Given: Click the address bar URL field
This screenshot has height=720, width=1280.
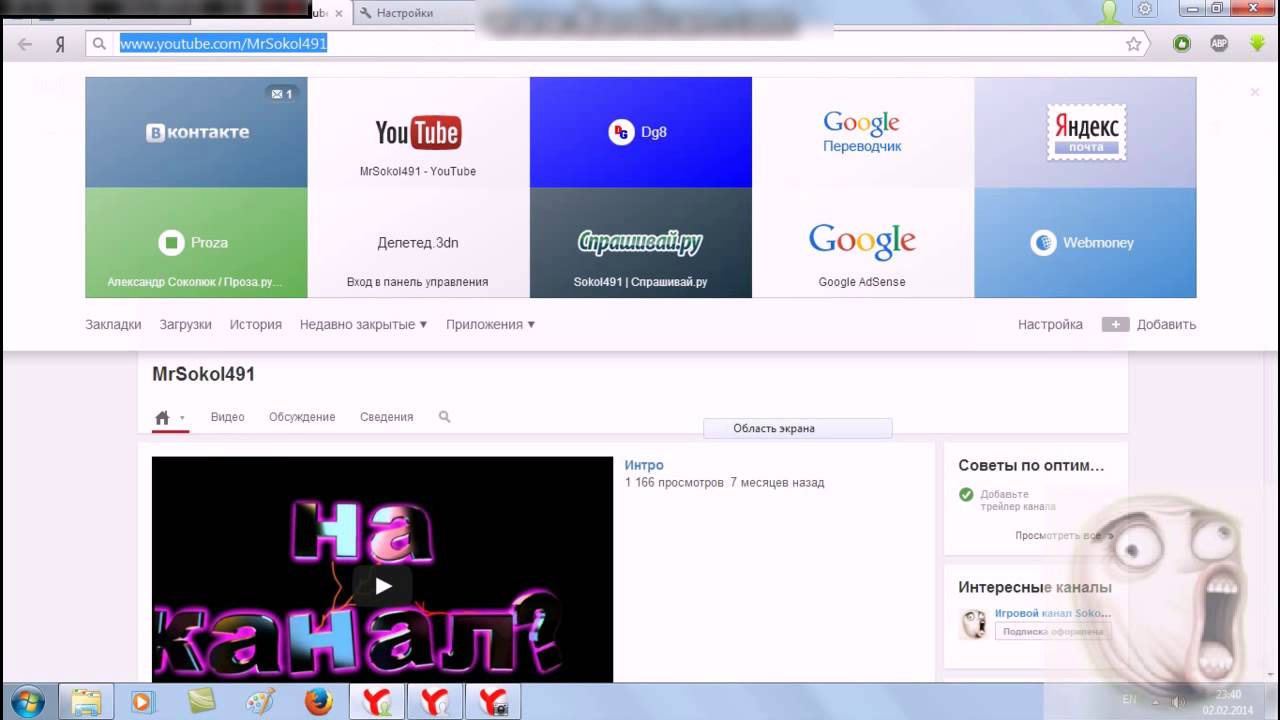Looking at the screenshot, I should [618, 44].
